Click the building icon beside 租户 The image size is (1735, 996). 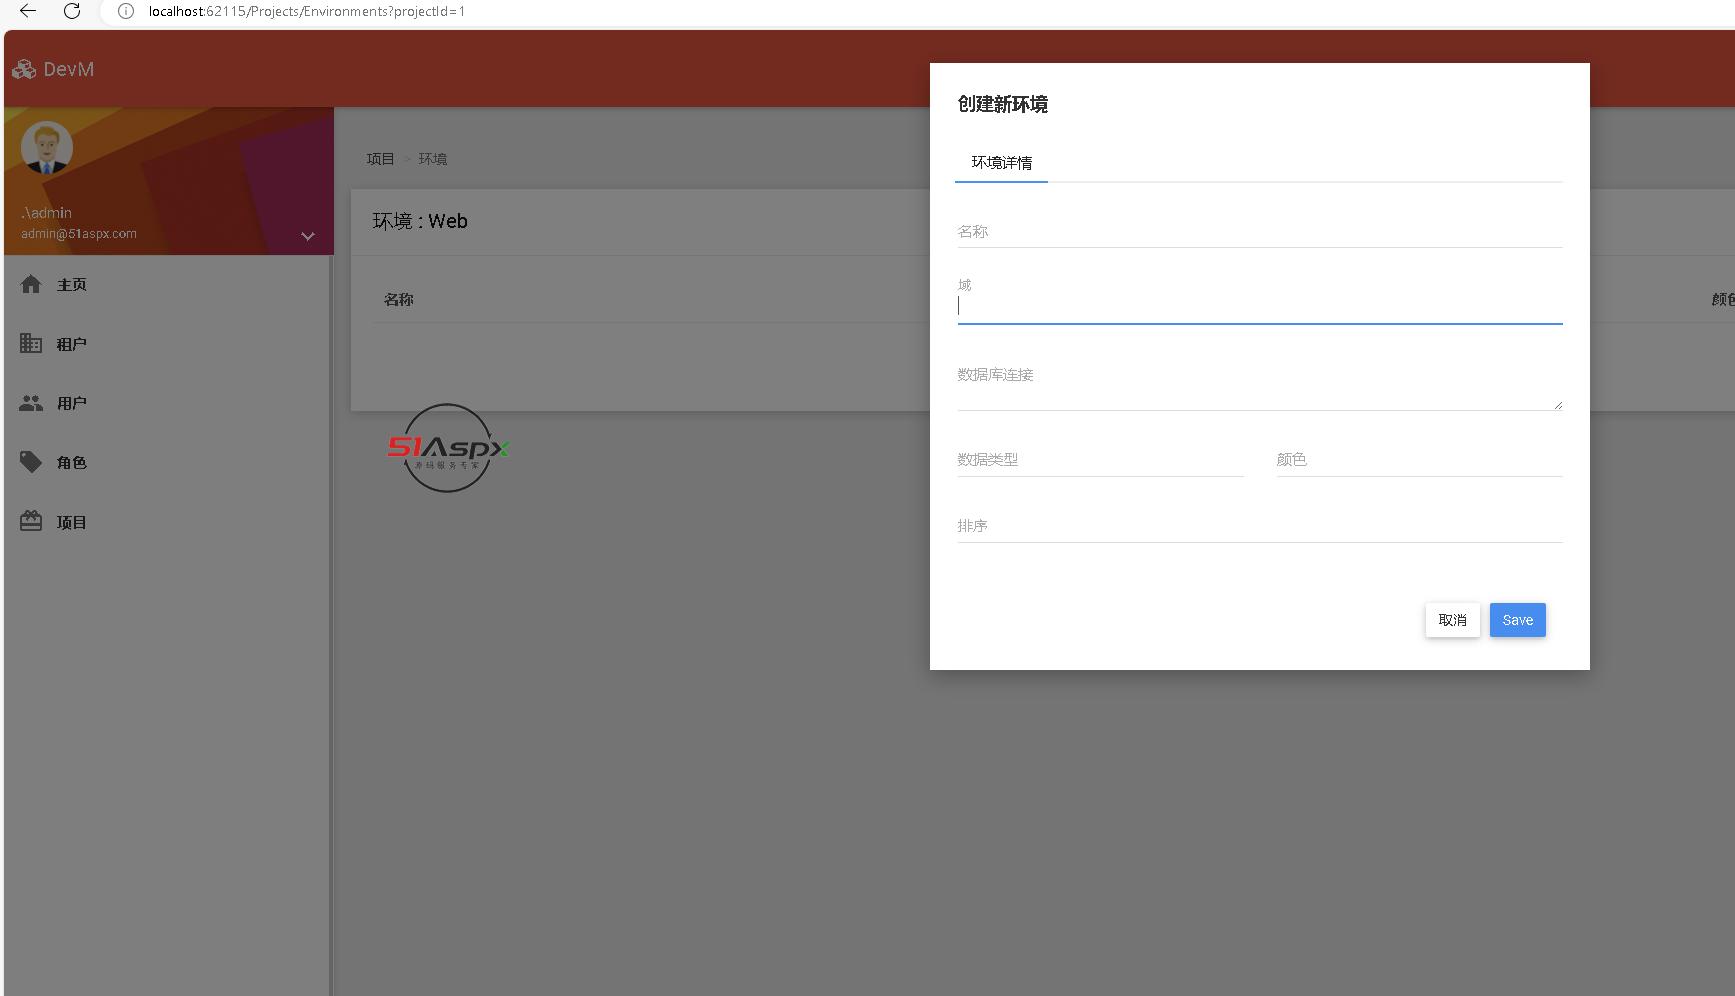(31, 343)
